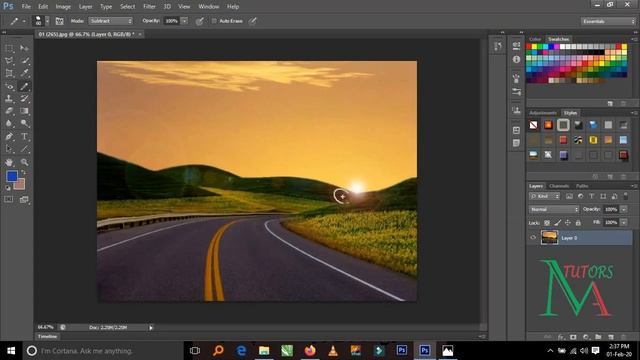The width and height of the screenshot is (640, 360).
Task: Toggle Lock position
Action: (x=568, y=223)
